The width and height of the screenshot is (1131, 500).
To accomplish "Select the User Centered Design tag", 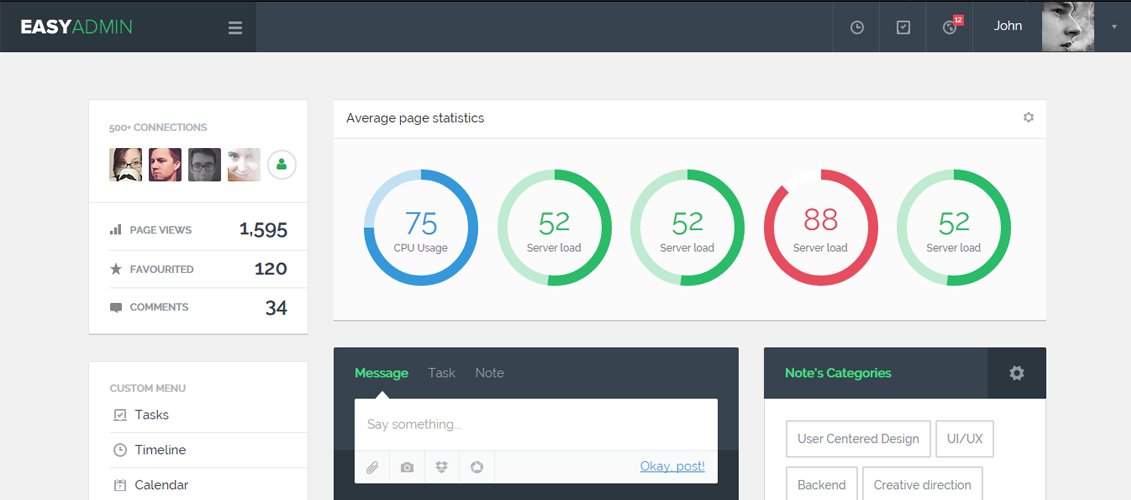I will click(858, 439).
